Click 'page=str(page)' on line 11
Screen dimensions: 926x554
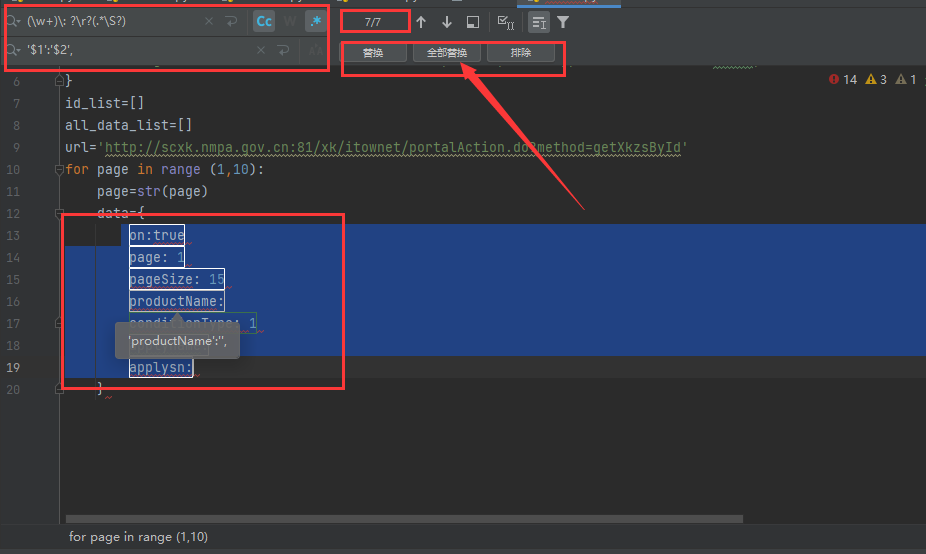coord(152,191)
